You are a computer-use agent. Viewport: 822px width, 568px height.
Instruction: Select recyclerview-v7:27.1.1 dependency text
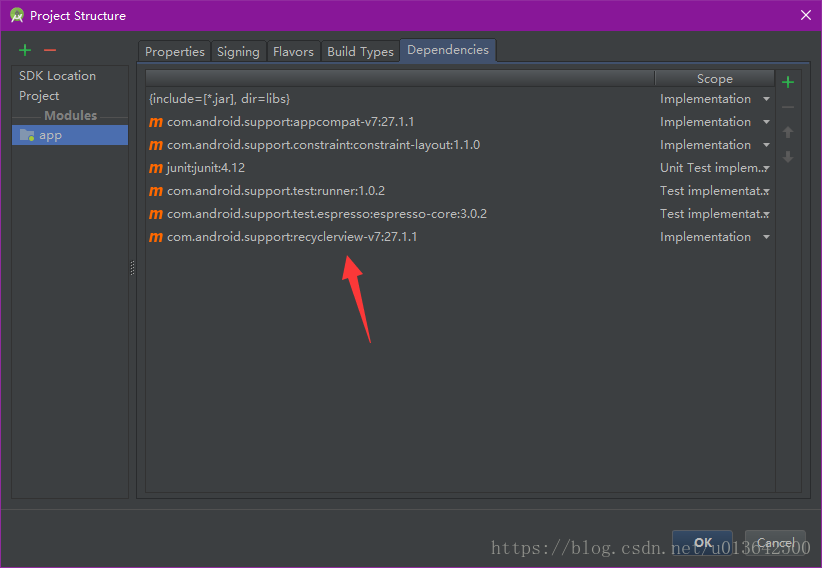click(x=292, y=238)
